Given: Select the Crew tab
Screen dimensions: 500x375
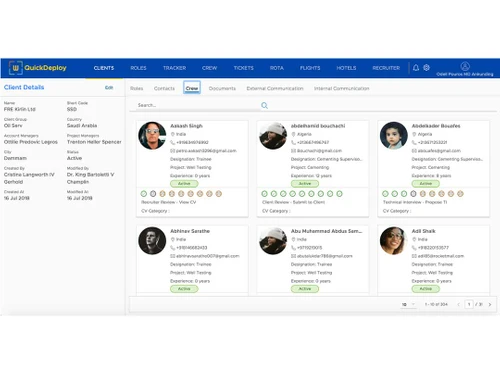Looking at the screenshot, I should click(192, 88).
